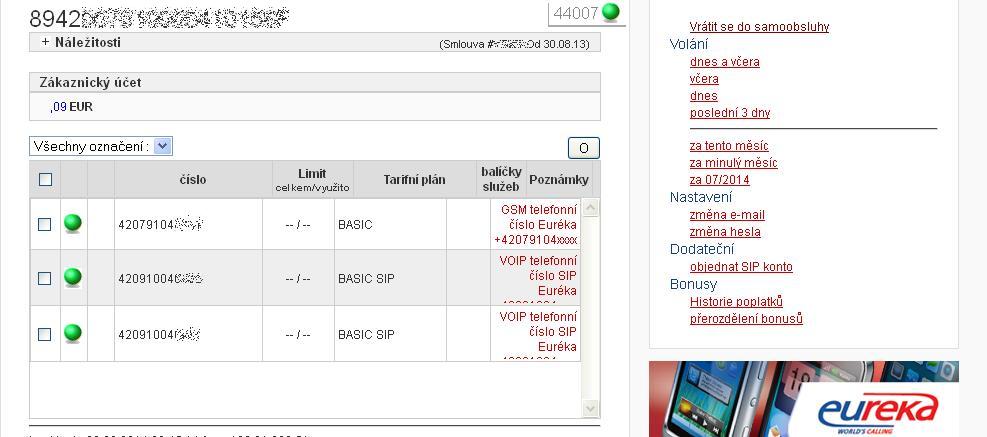Image resolution: width=987 pixels, height=437 pixels.
Task: Open 'Historie poplatků' link
Action: (736, 302)
